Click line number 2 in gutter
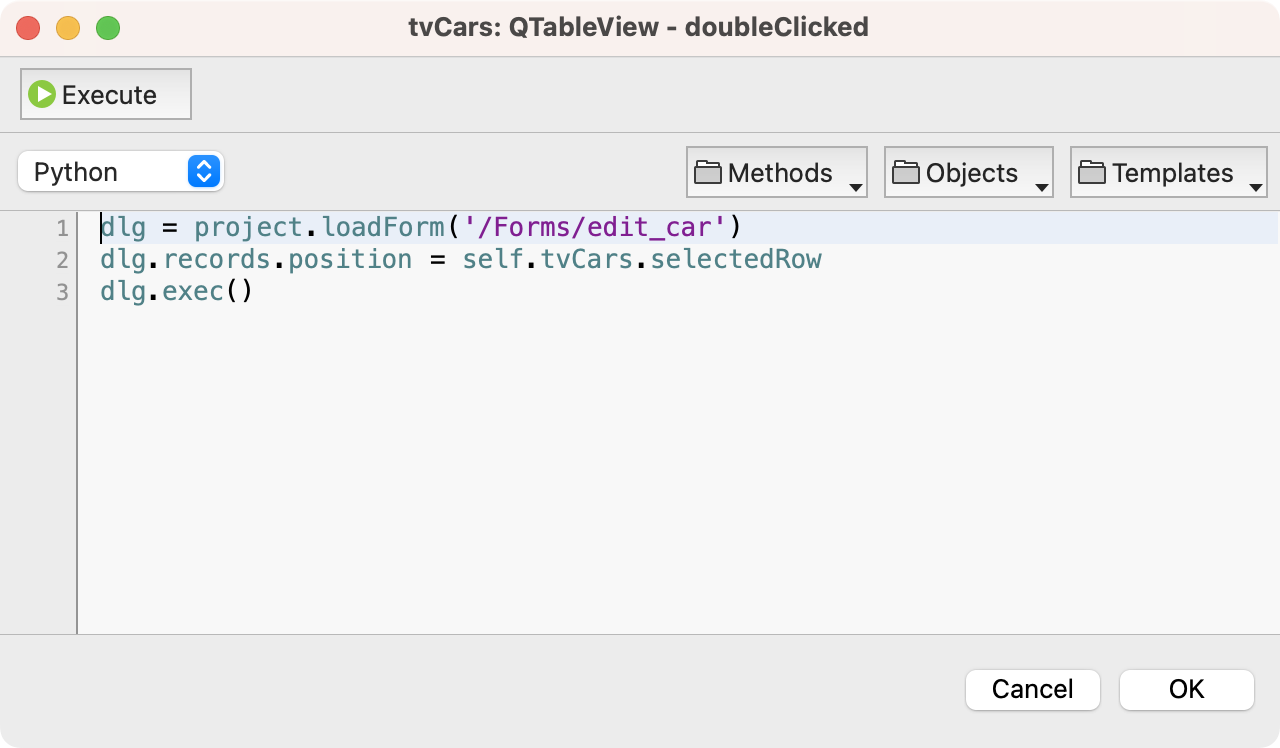This screenshot has height=748, width=1280. [x=62, y=260]
